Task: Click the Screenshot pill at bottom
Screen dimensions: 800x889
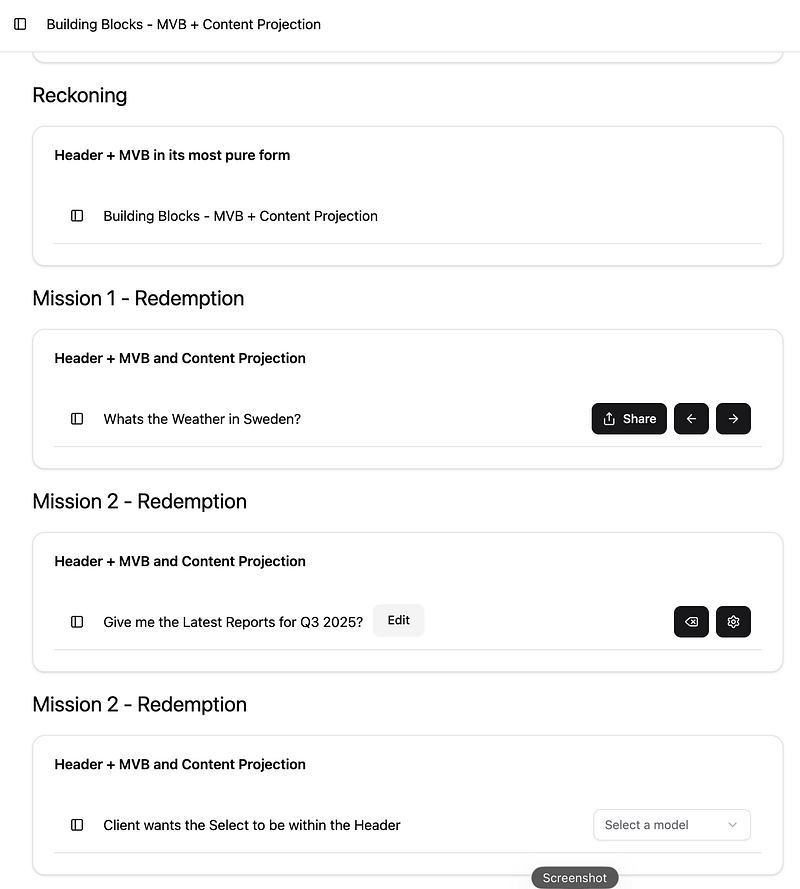Action: click(x=574, y=878)
